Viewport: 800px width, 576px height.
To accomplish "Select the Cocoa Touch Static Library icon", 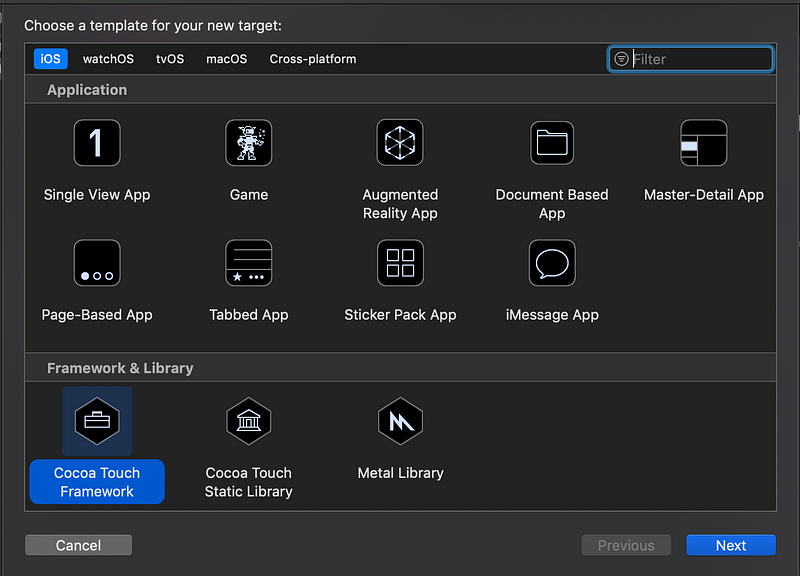I will coord(248,421).
